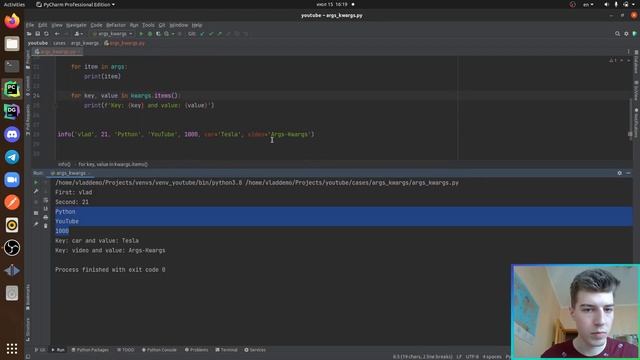Open the Navigate menu
Image resolution: width=640 pixels, height=360 pixels.
coord(76,25)
